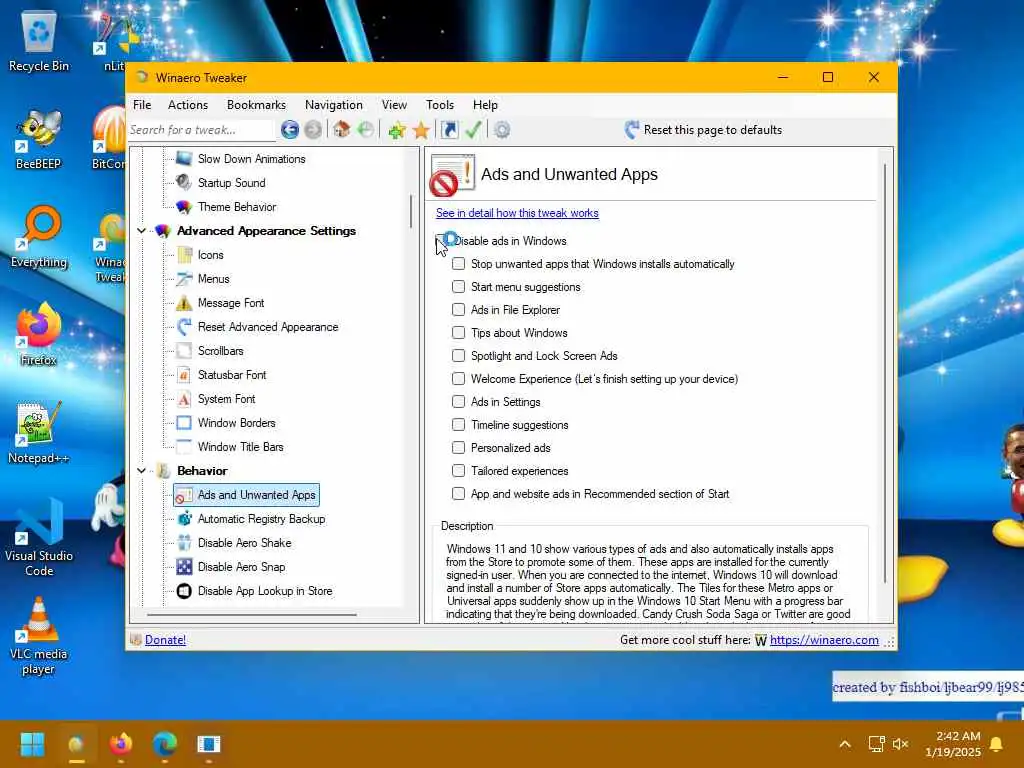Viewport: 1024px width, 768px height.
Task: Select Startup Sound in the tree
Action: click(231, 183)
